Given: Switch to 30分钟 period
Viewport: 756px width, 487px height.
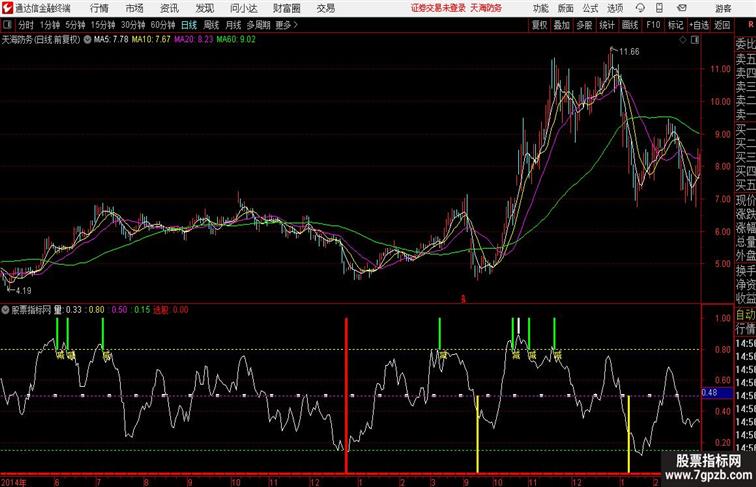Looking at the screenshot, I should click(x=133, y=25).
